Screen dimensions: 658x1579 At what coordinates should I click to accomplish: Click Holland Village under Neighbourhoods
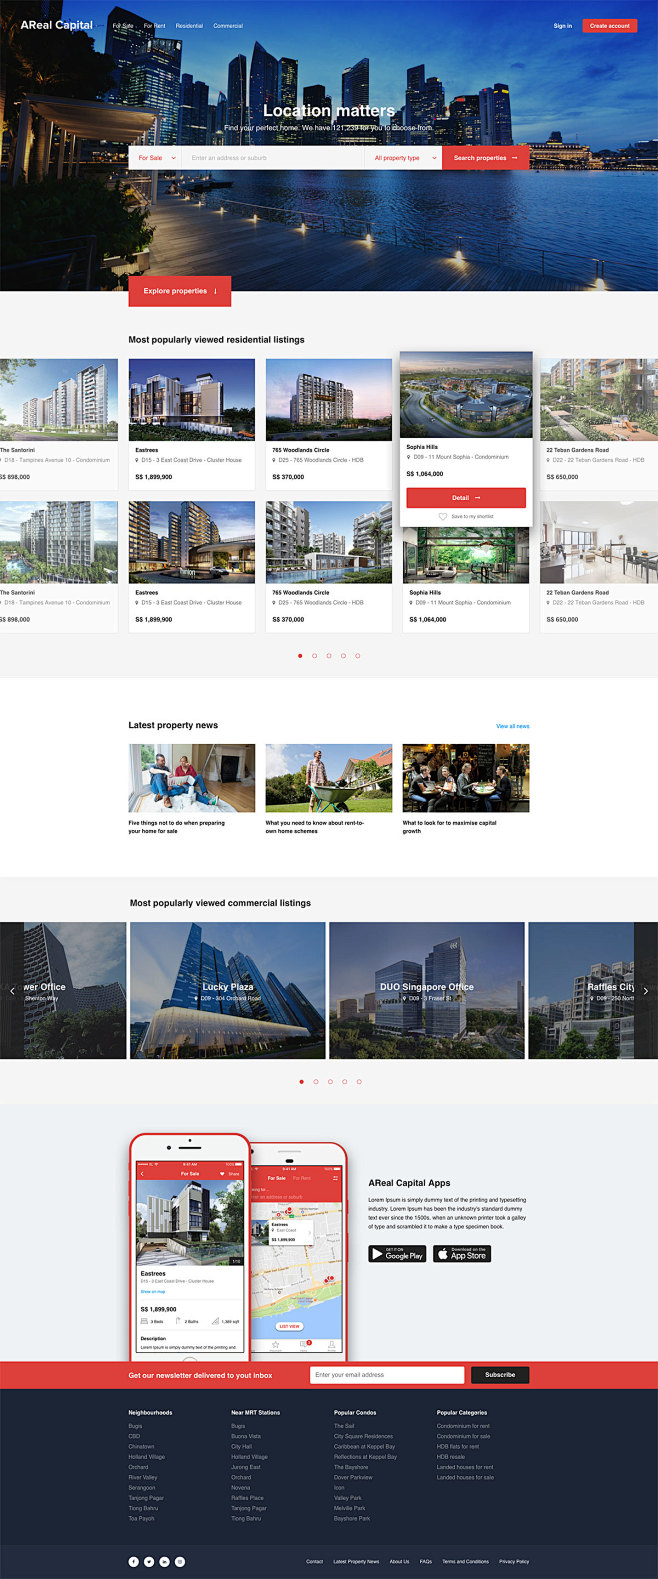146,1457
